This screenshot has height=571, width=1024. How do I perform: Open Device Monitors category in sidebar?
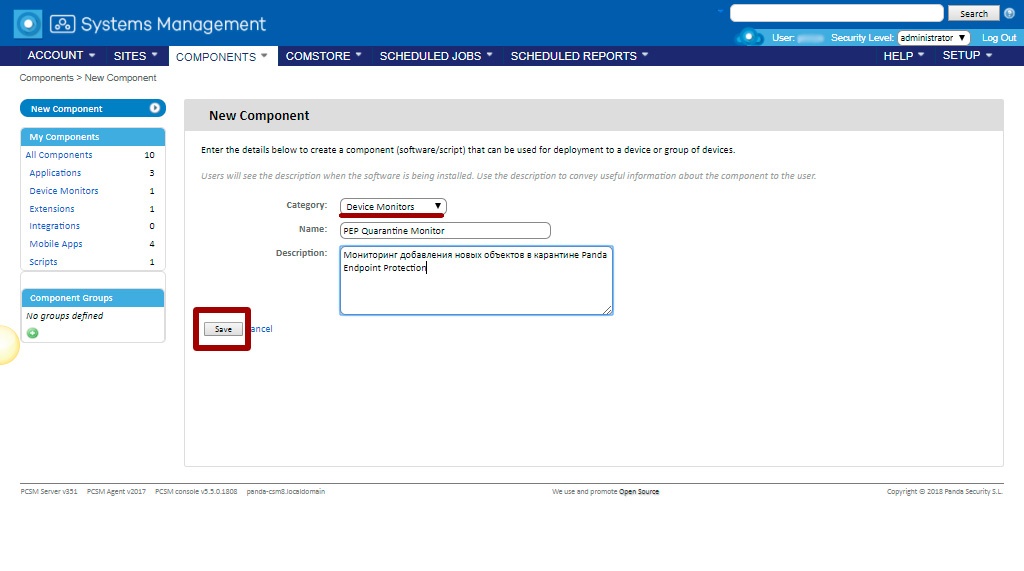pos(63,191)
